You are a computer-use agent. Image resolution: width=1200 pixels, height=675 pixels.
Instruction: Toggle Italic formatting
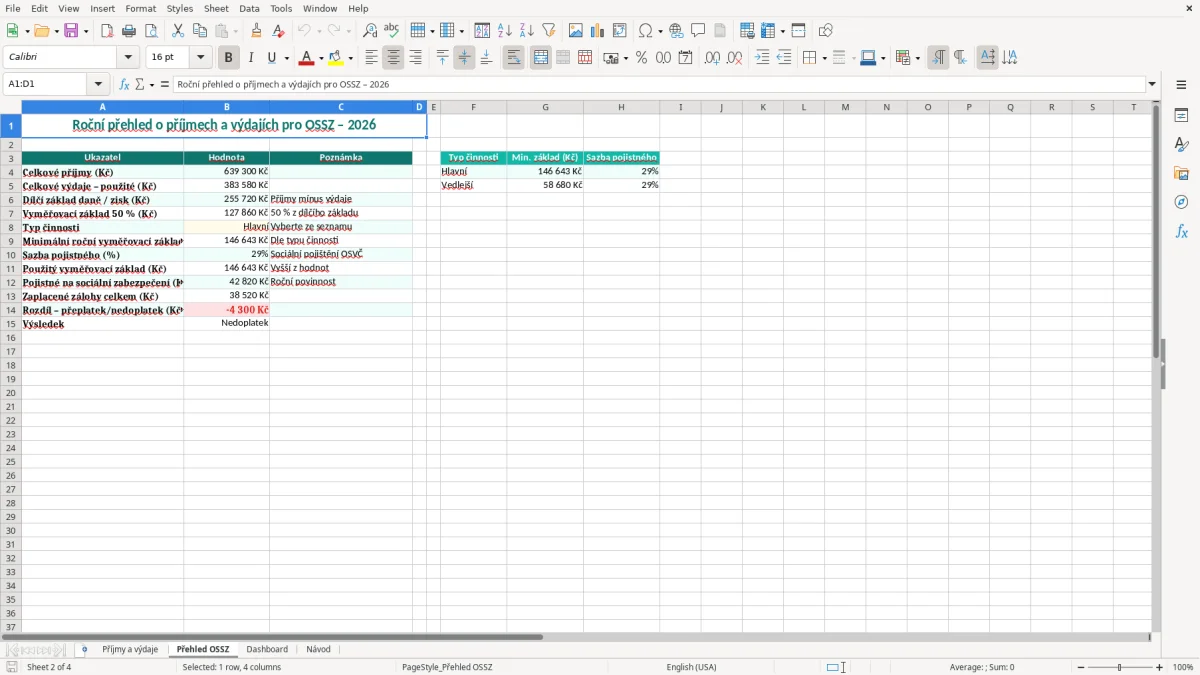(251, 58)
